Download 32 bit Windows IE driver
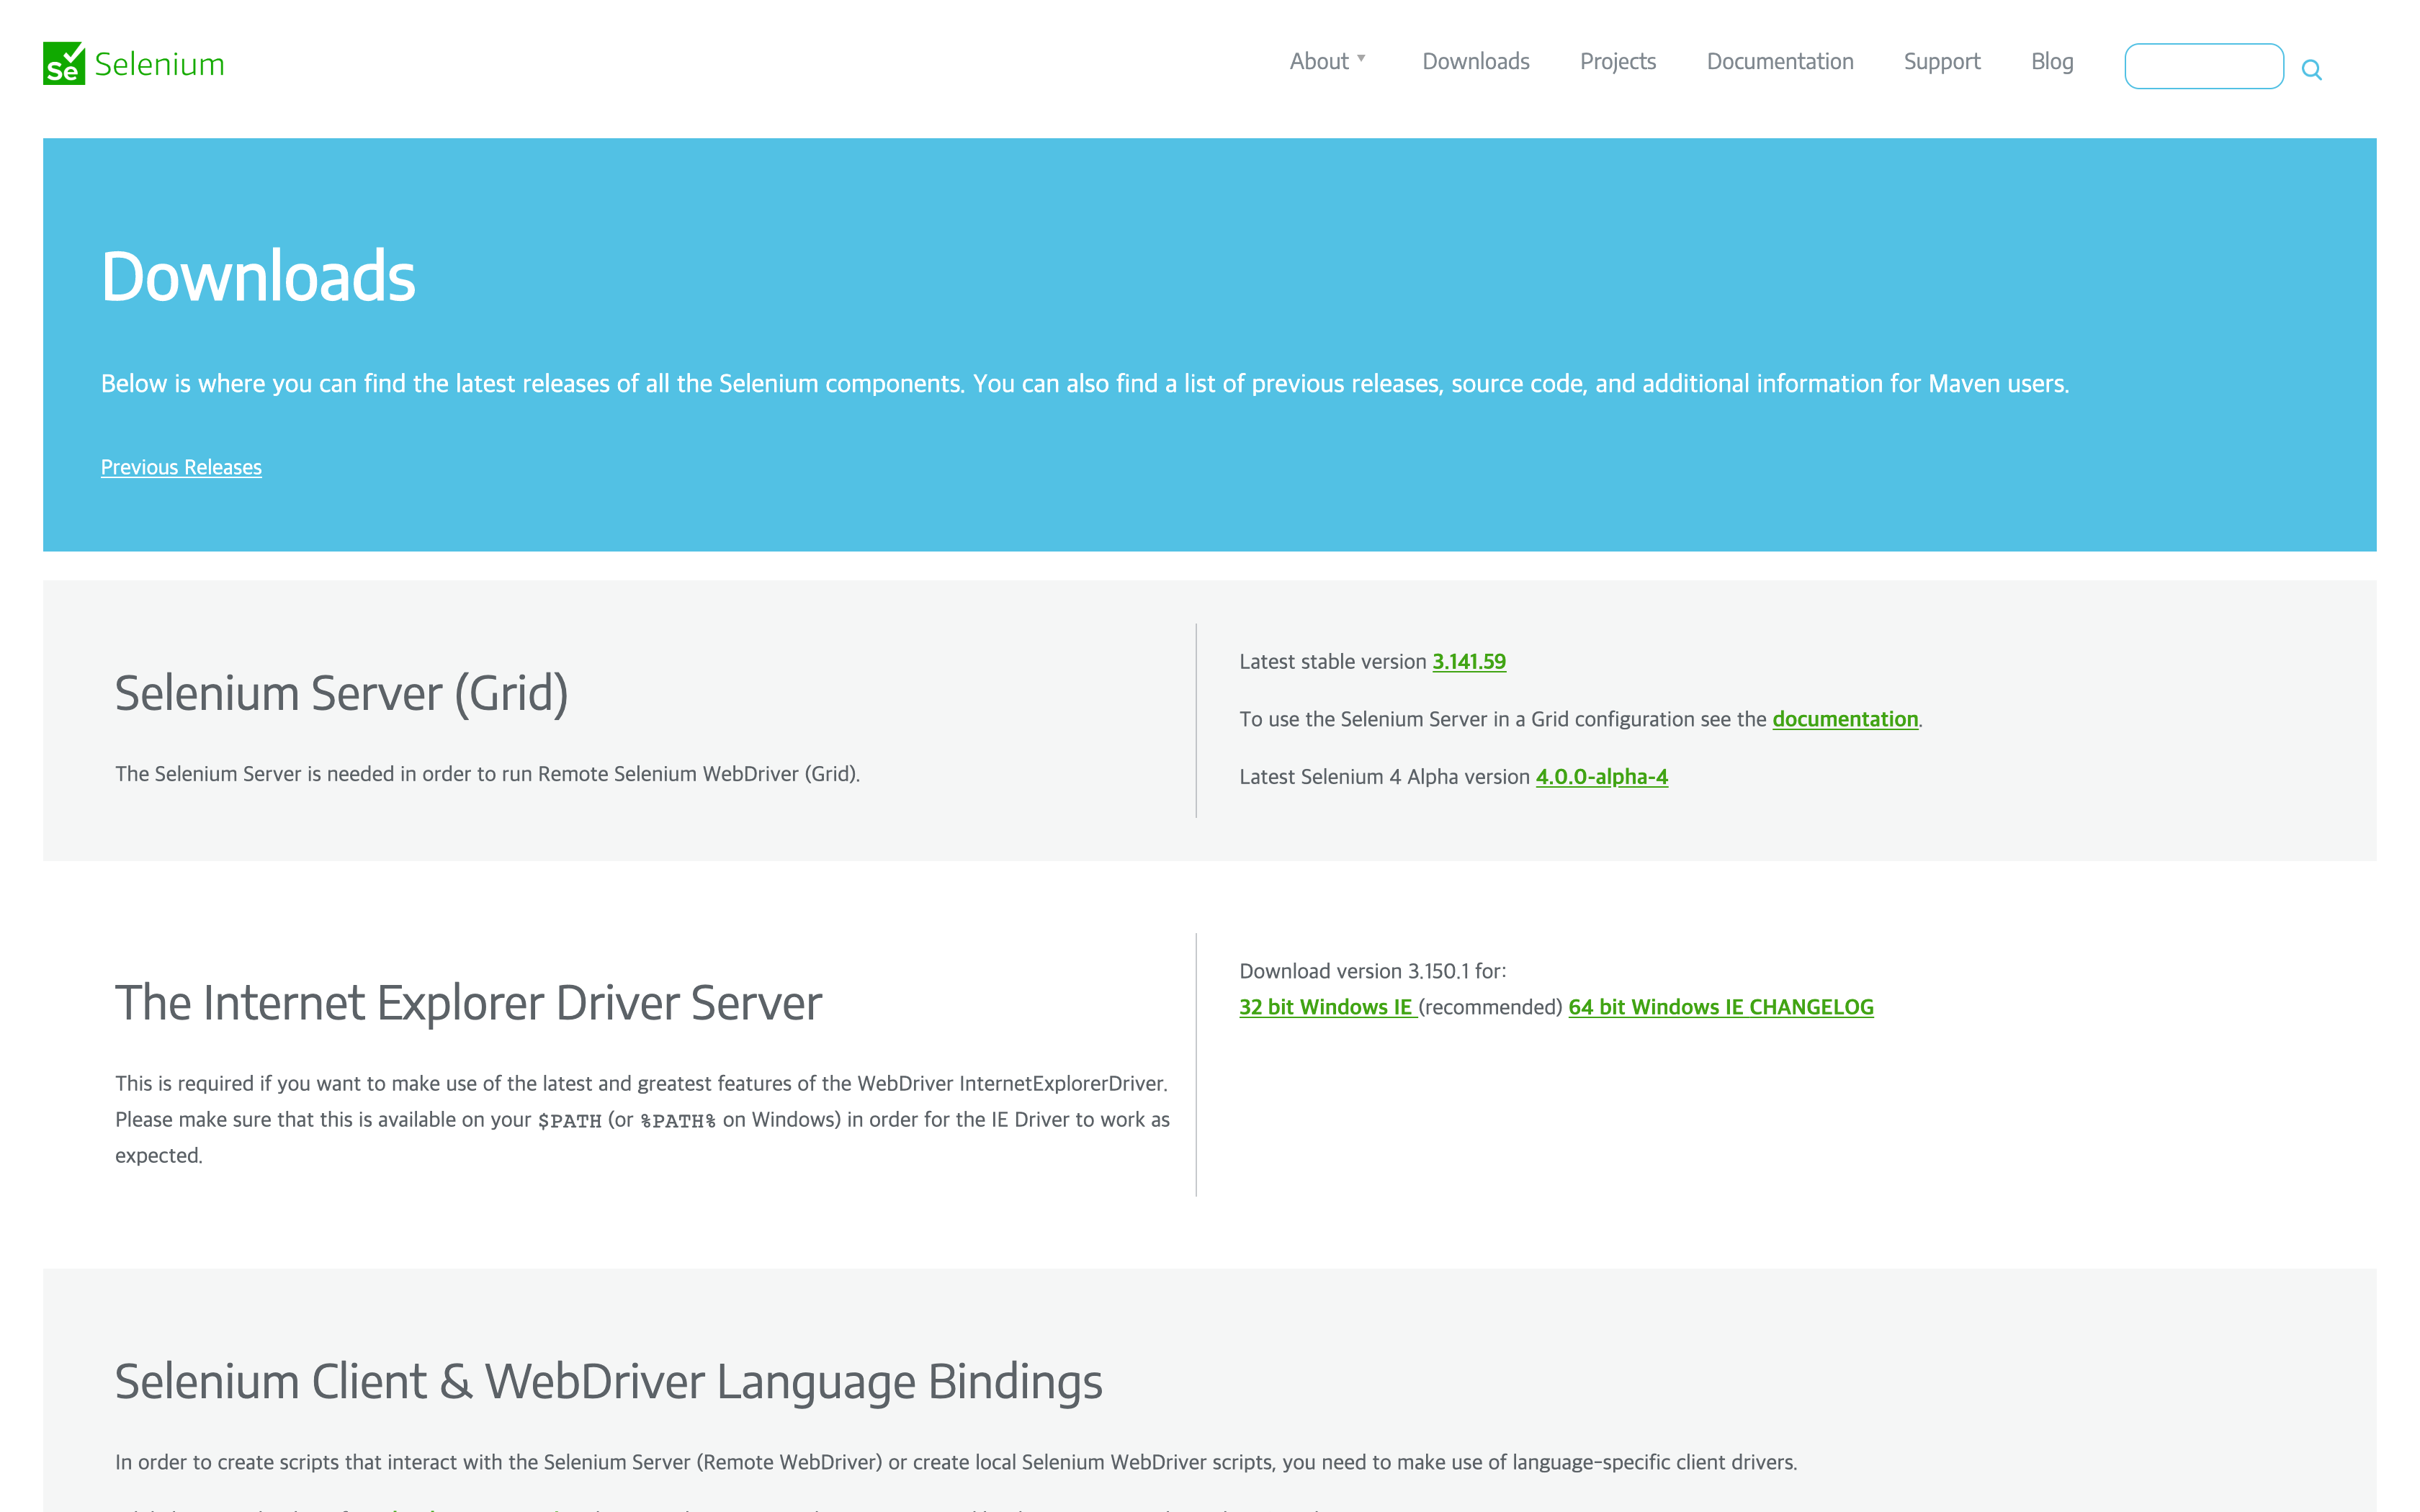 (1325, 1007)
